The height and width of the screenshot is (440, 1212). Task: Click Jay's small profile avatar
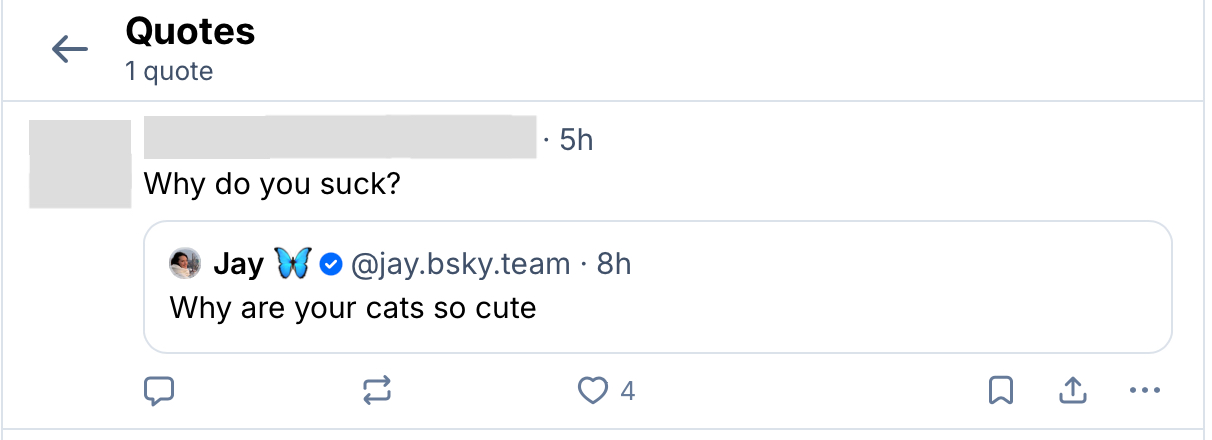[184, 264]
